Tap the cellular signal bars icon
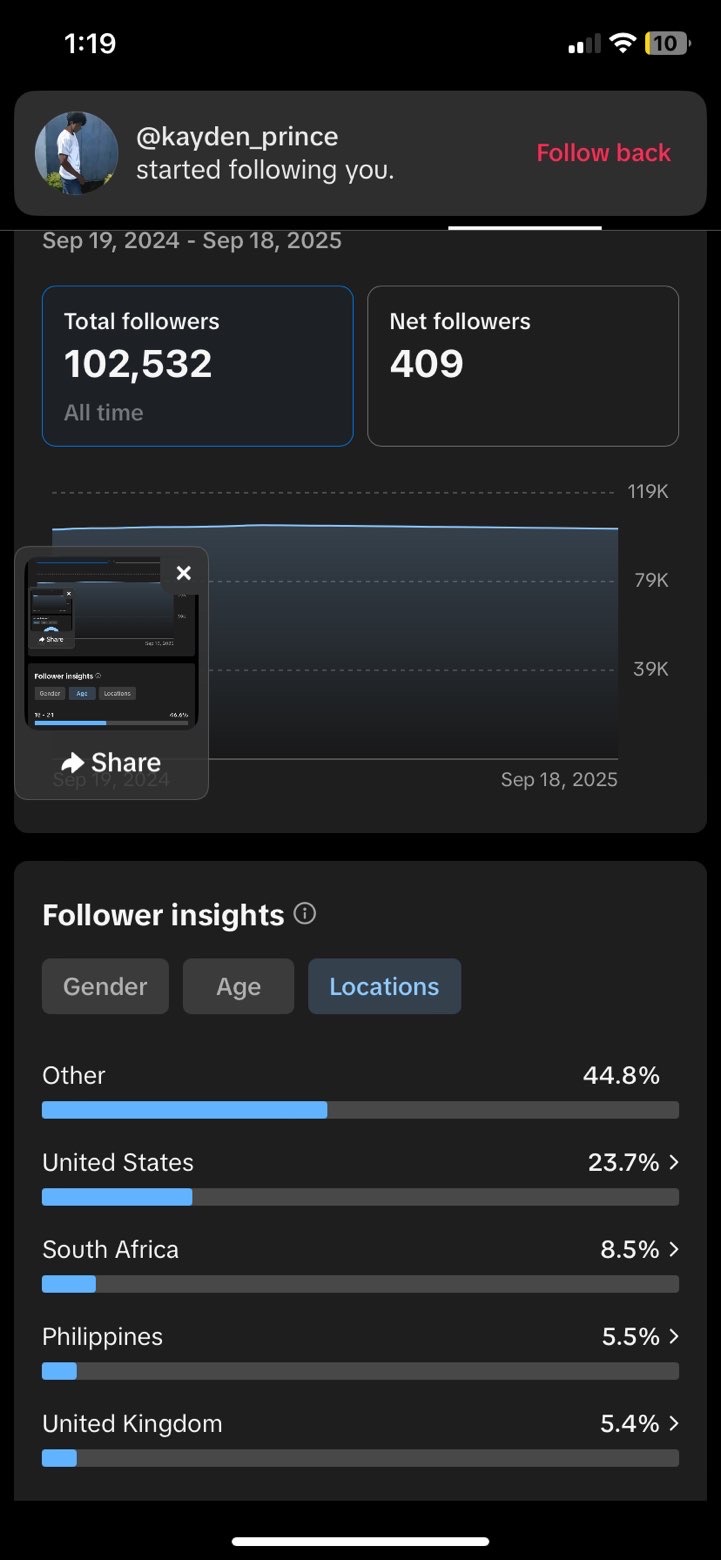 (584, 44)
